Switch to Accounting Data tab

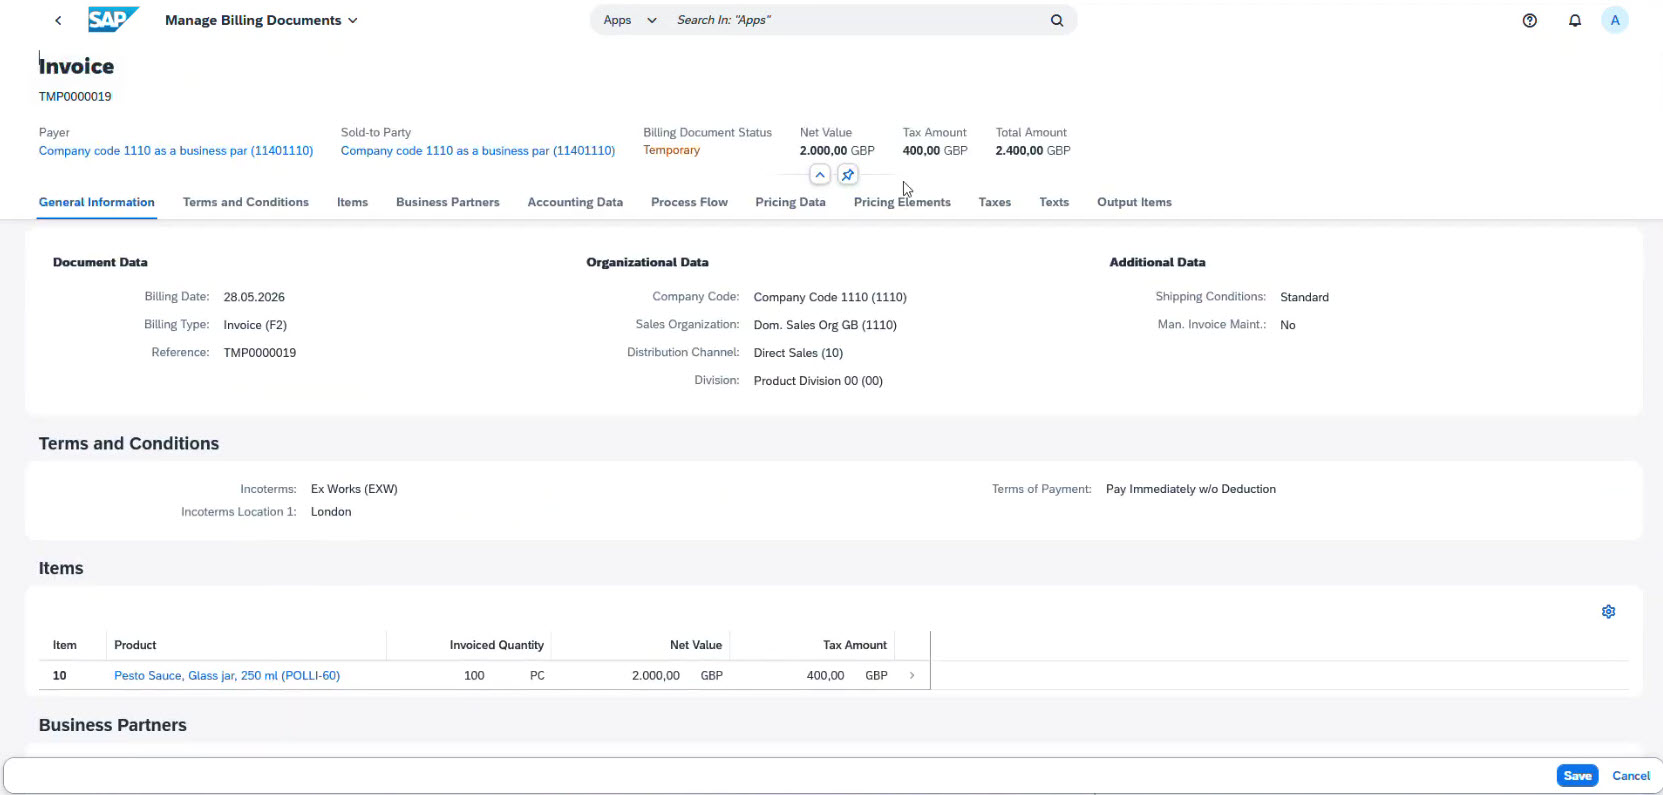tap(575, 202)
